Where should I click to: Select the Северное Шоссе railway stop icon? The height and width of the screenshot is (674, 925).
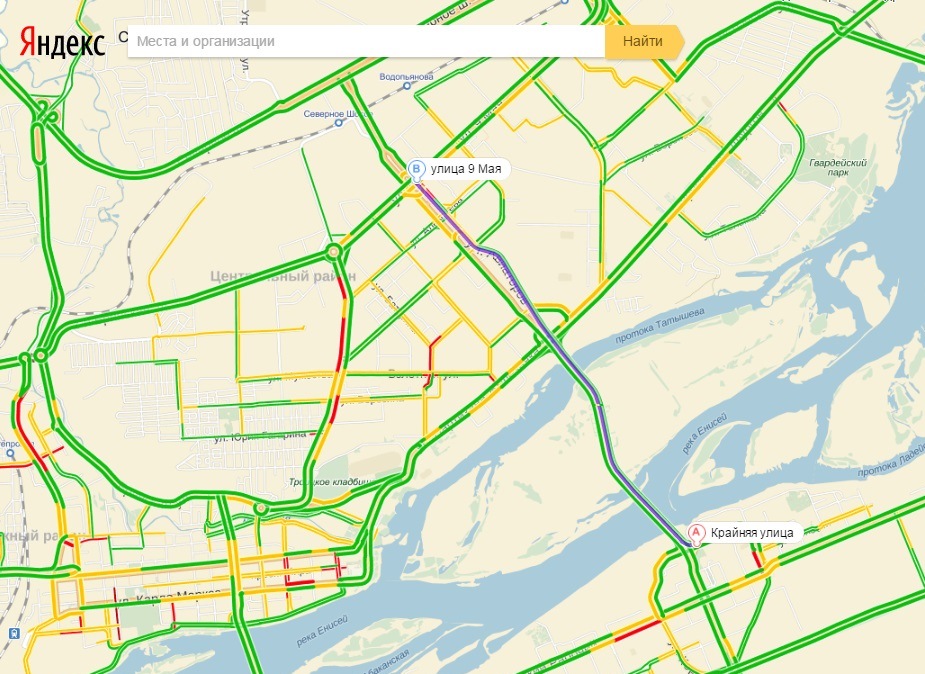tap(339, 123)
